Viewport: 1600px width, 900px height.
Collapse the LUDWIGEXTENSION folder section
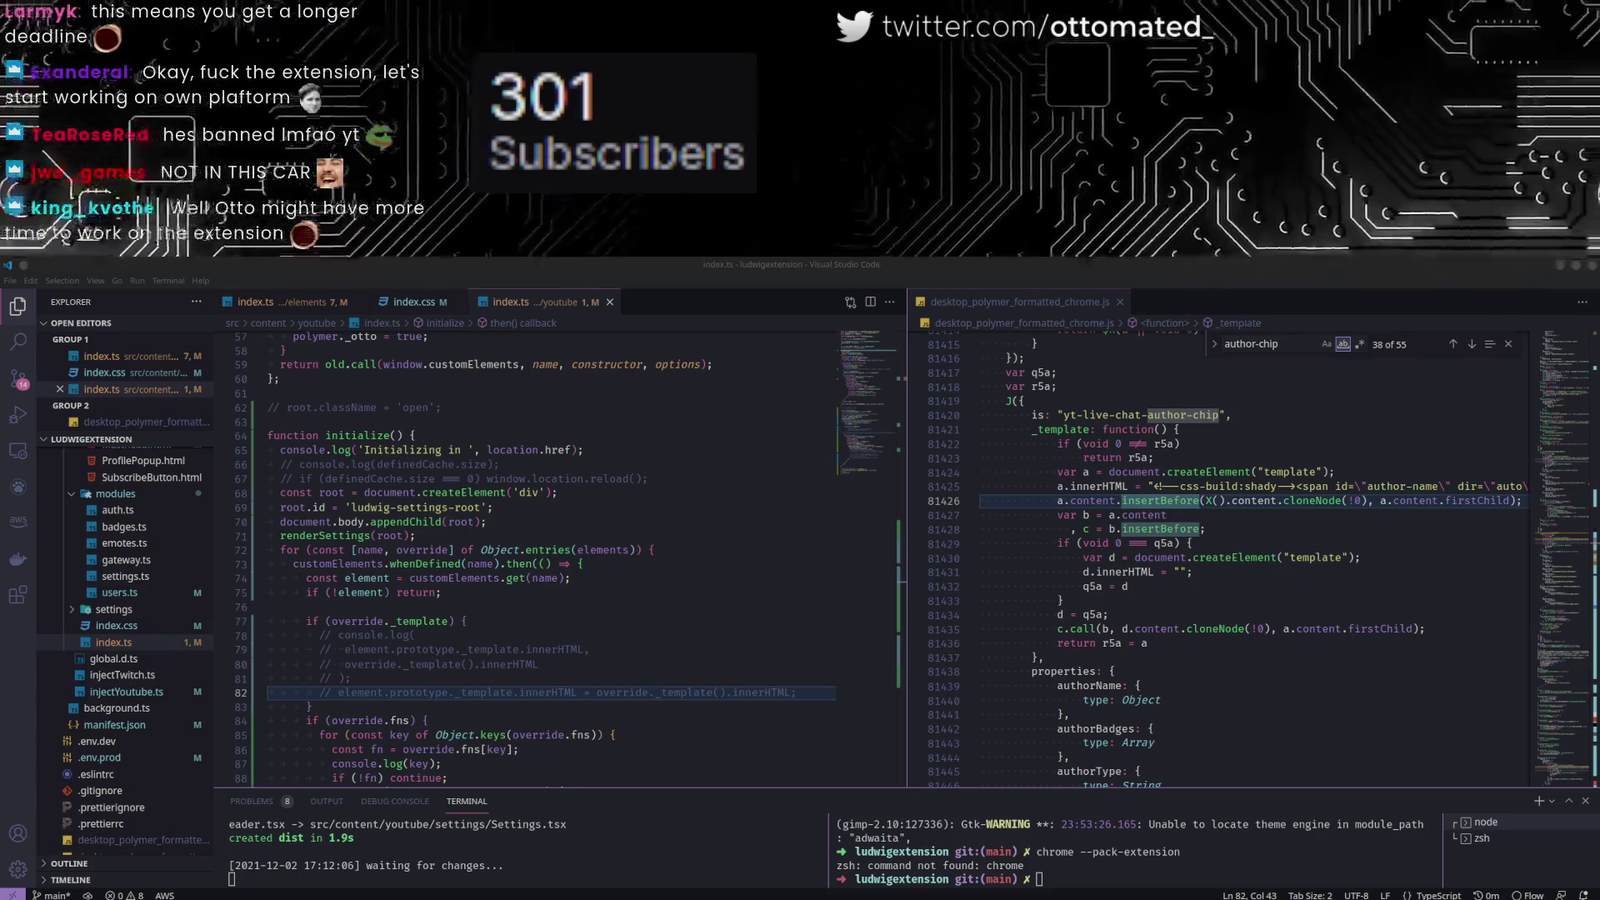pos(126,439)
